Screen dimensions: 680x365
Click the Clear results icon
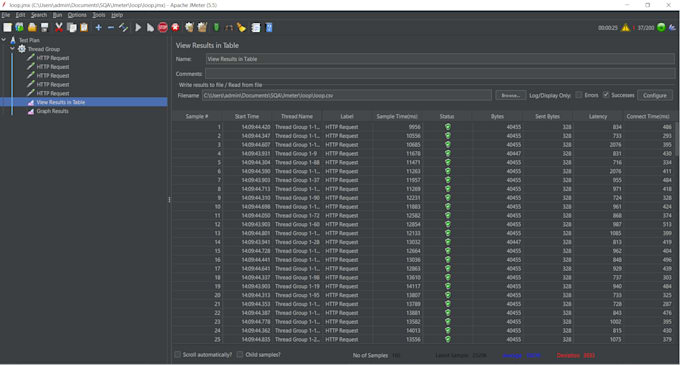189,27
